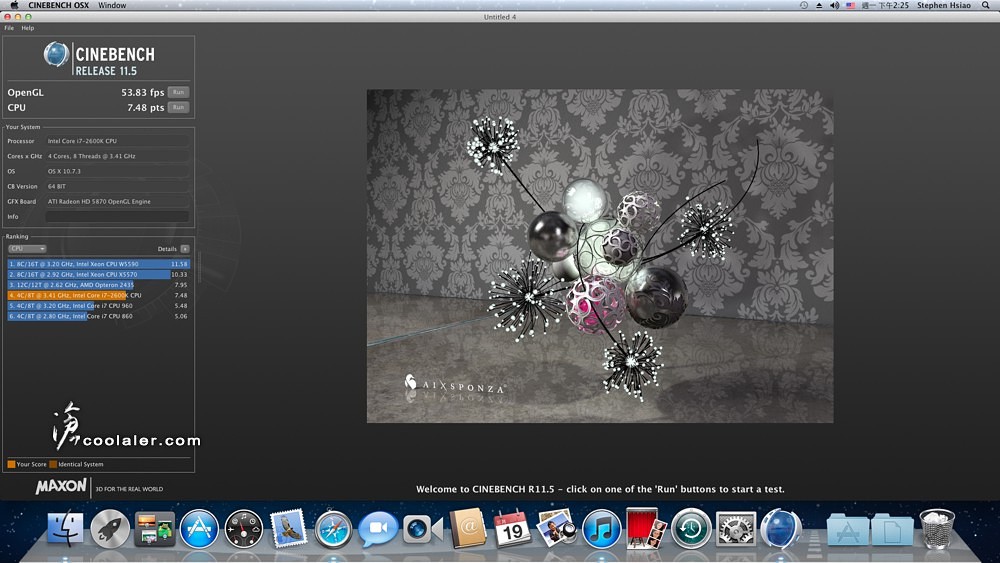Click the MAXON logo
1000x563 pixels.
click(61, 486)
